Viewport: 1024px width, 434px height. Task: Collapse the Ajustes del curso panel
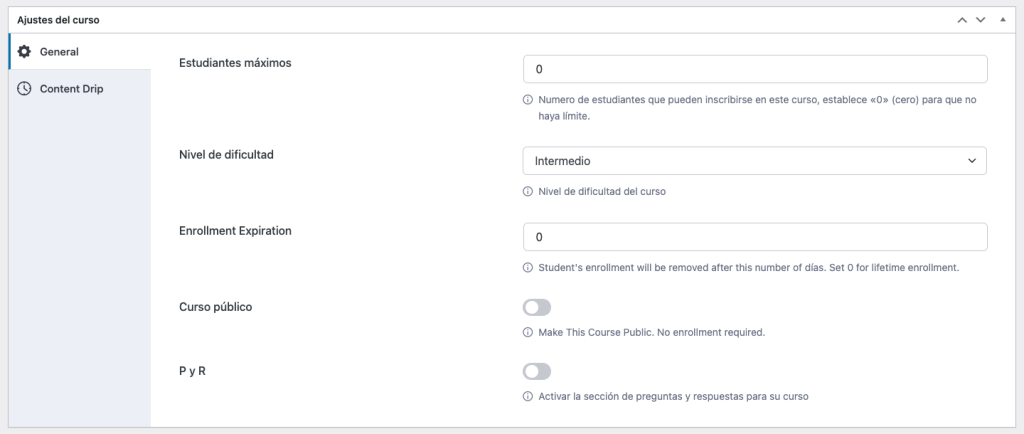pos(1001,19)
